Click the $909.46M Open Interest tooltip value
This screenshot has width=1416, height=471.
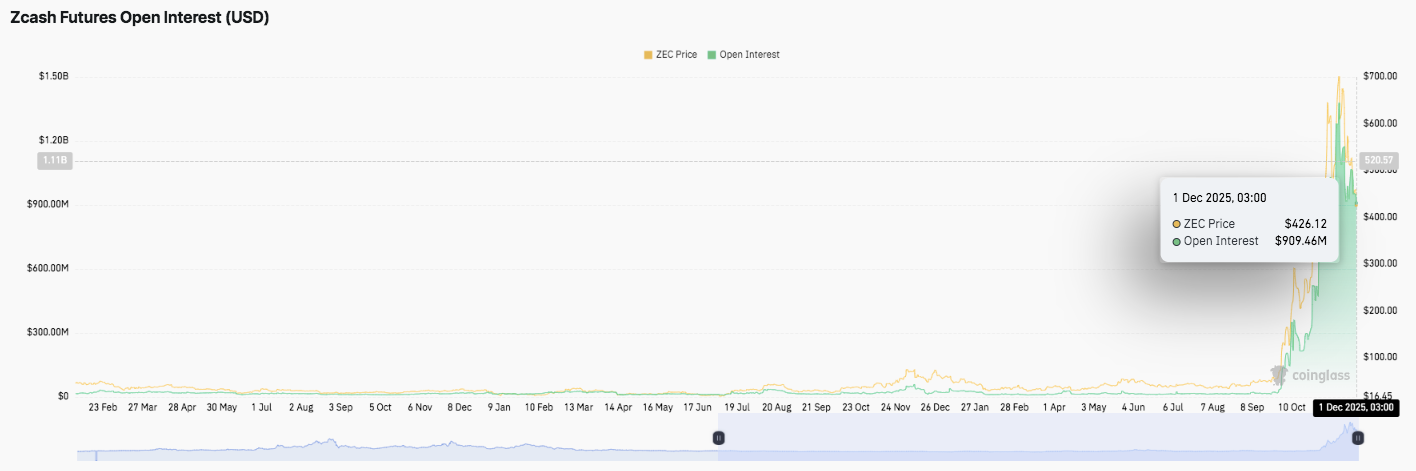coord(1300,241)
